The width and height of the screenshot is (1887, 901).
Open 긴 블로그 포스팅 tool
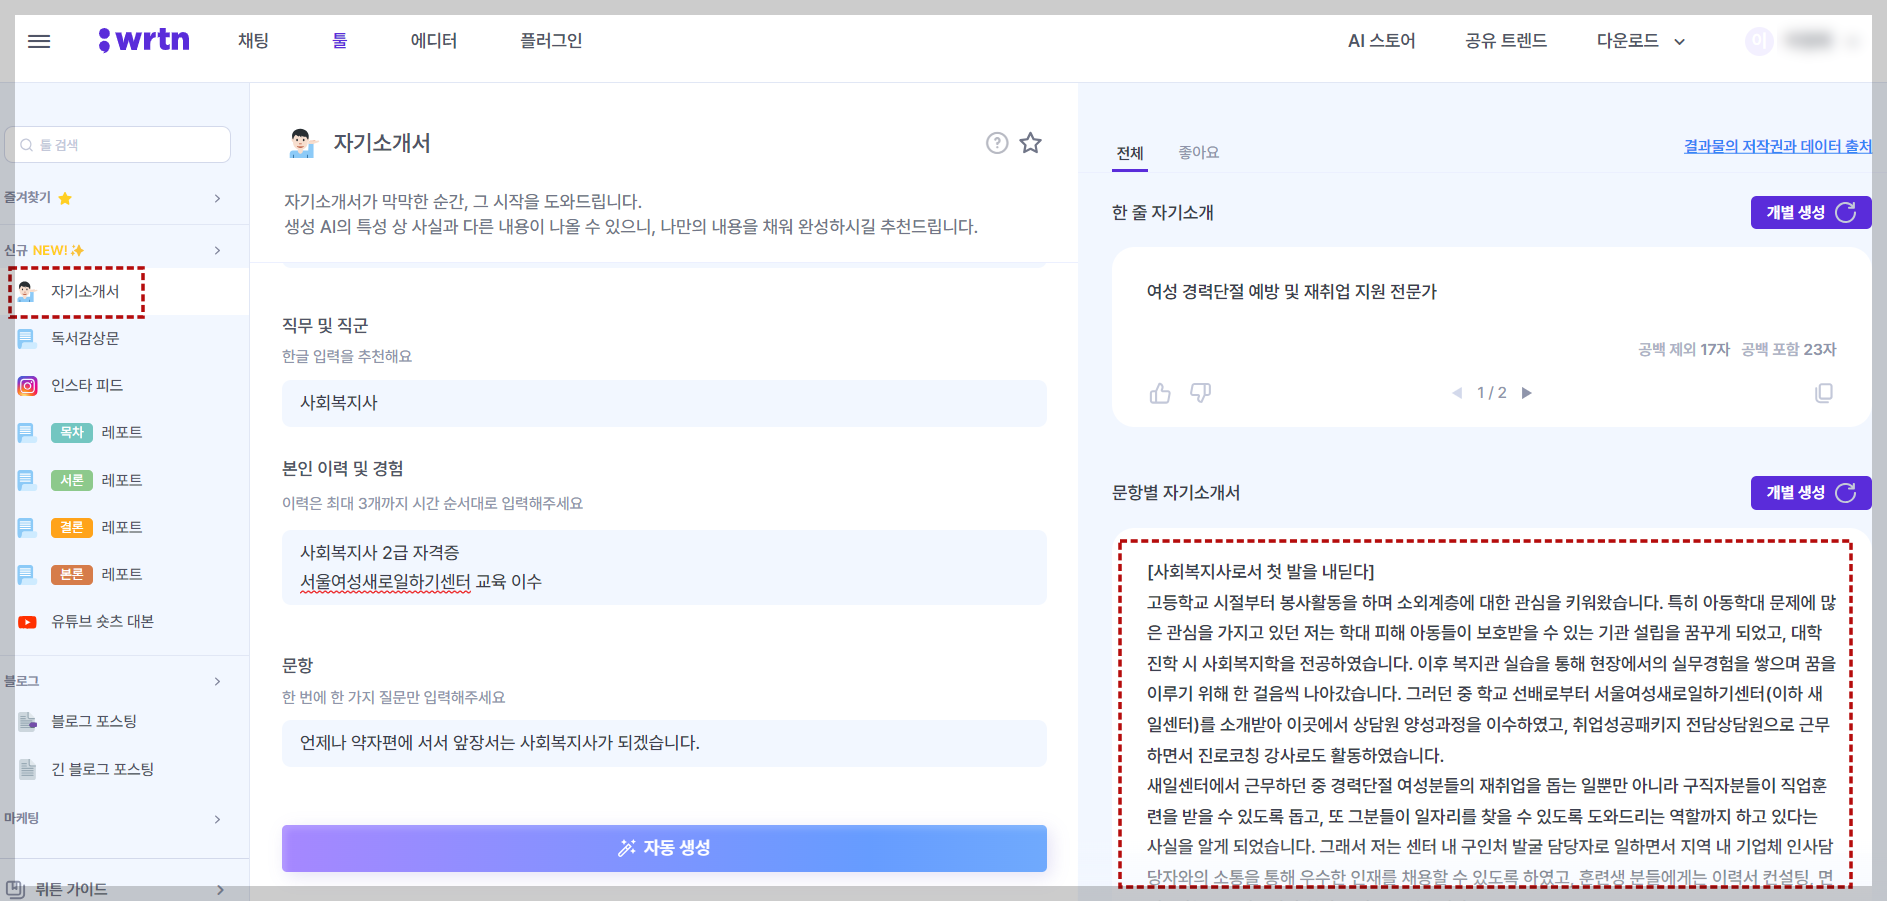pos(102,769)
